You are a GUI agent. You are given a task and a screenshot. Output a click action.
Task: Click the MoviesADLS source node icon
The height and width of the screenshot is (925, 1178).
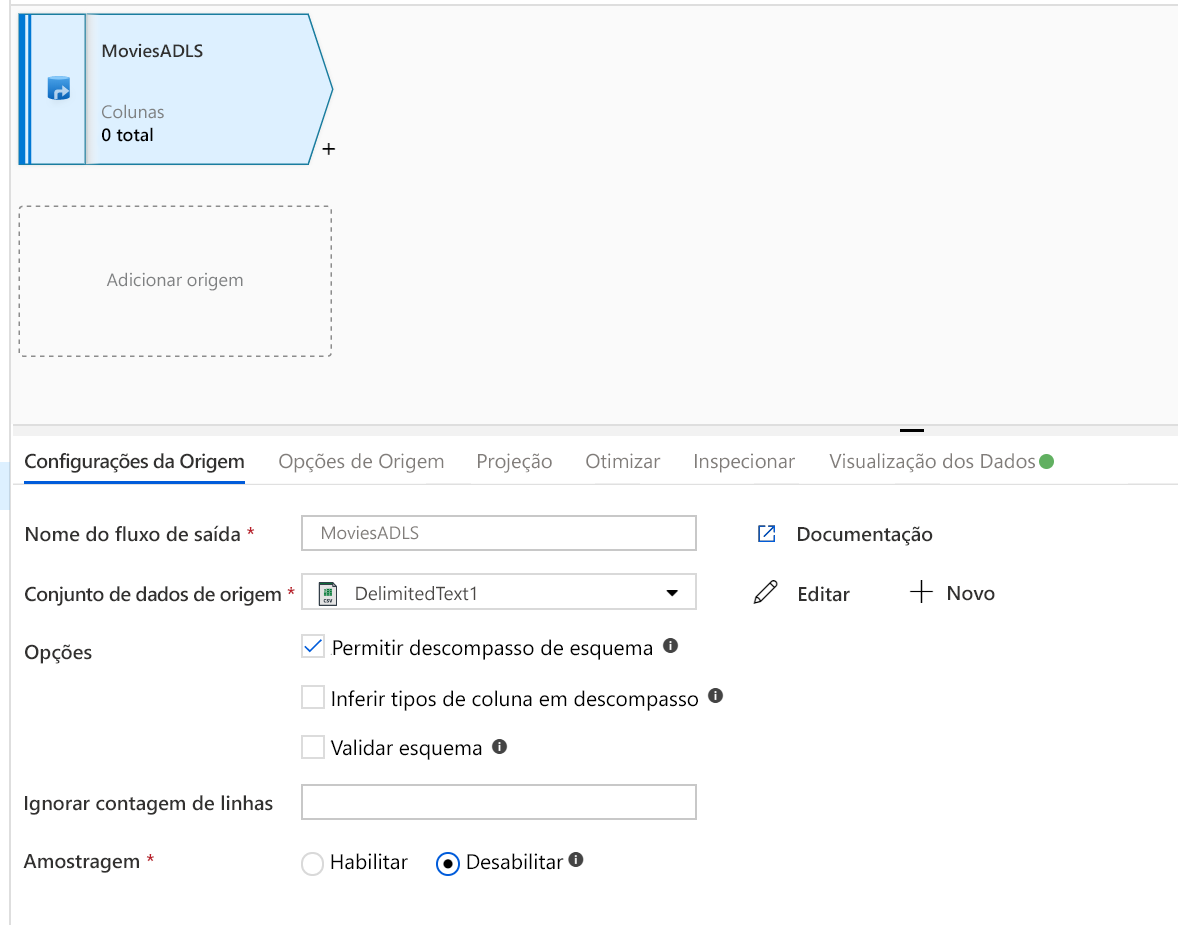pos(57,88)
